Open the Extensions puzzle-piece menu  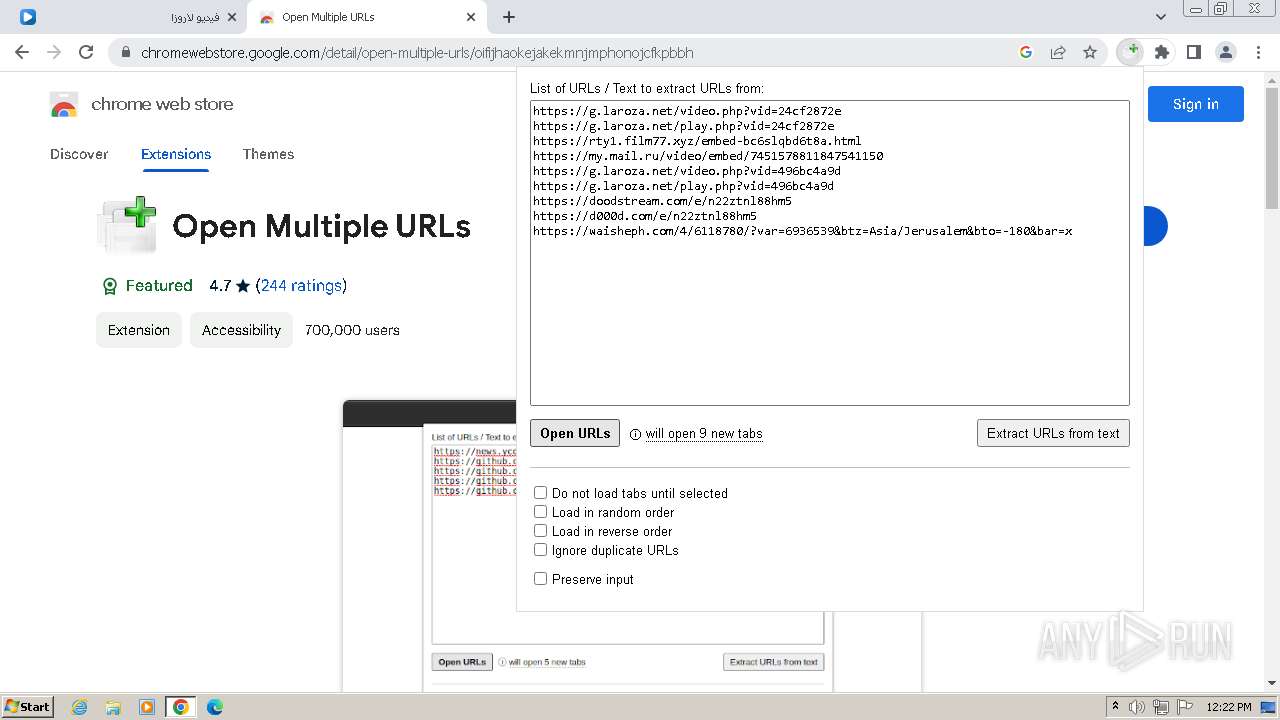pyautogui.click(x=1161, y=52)
